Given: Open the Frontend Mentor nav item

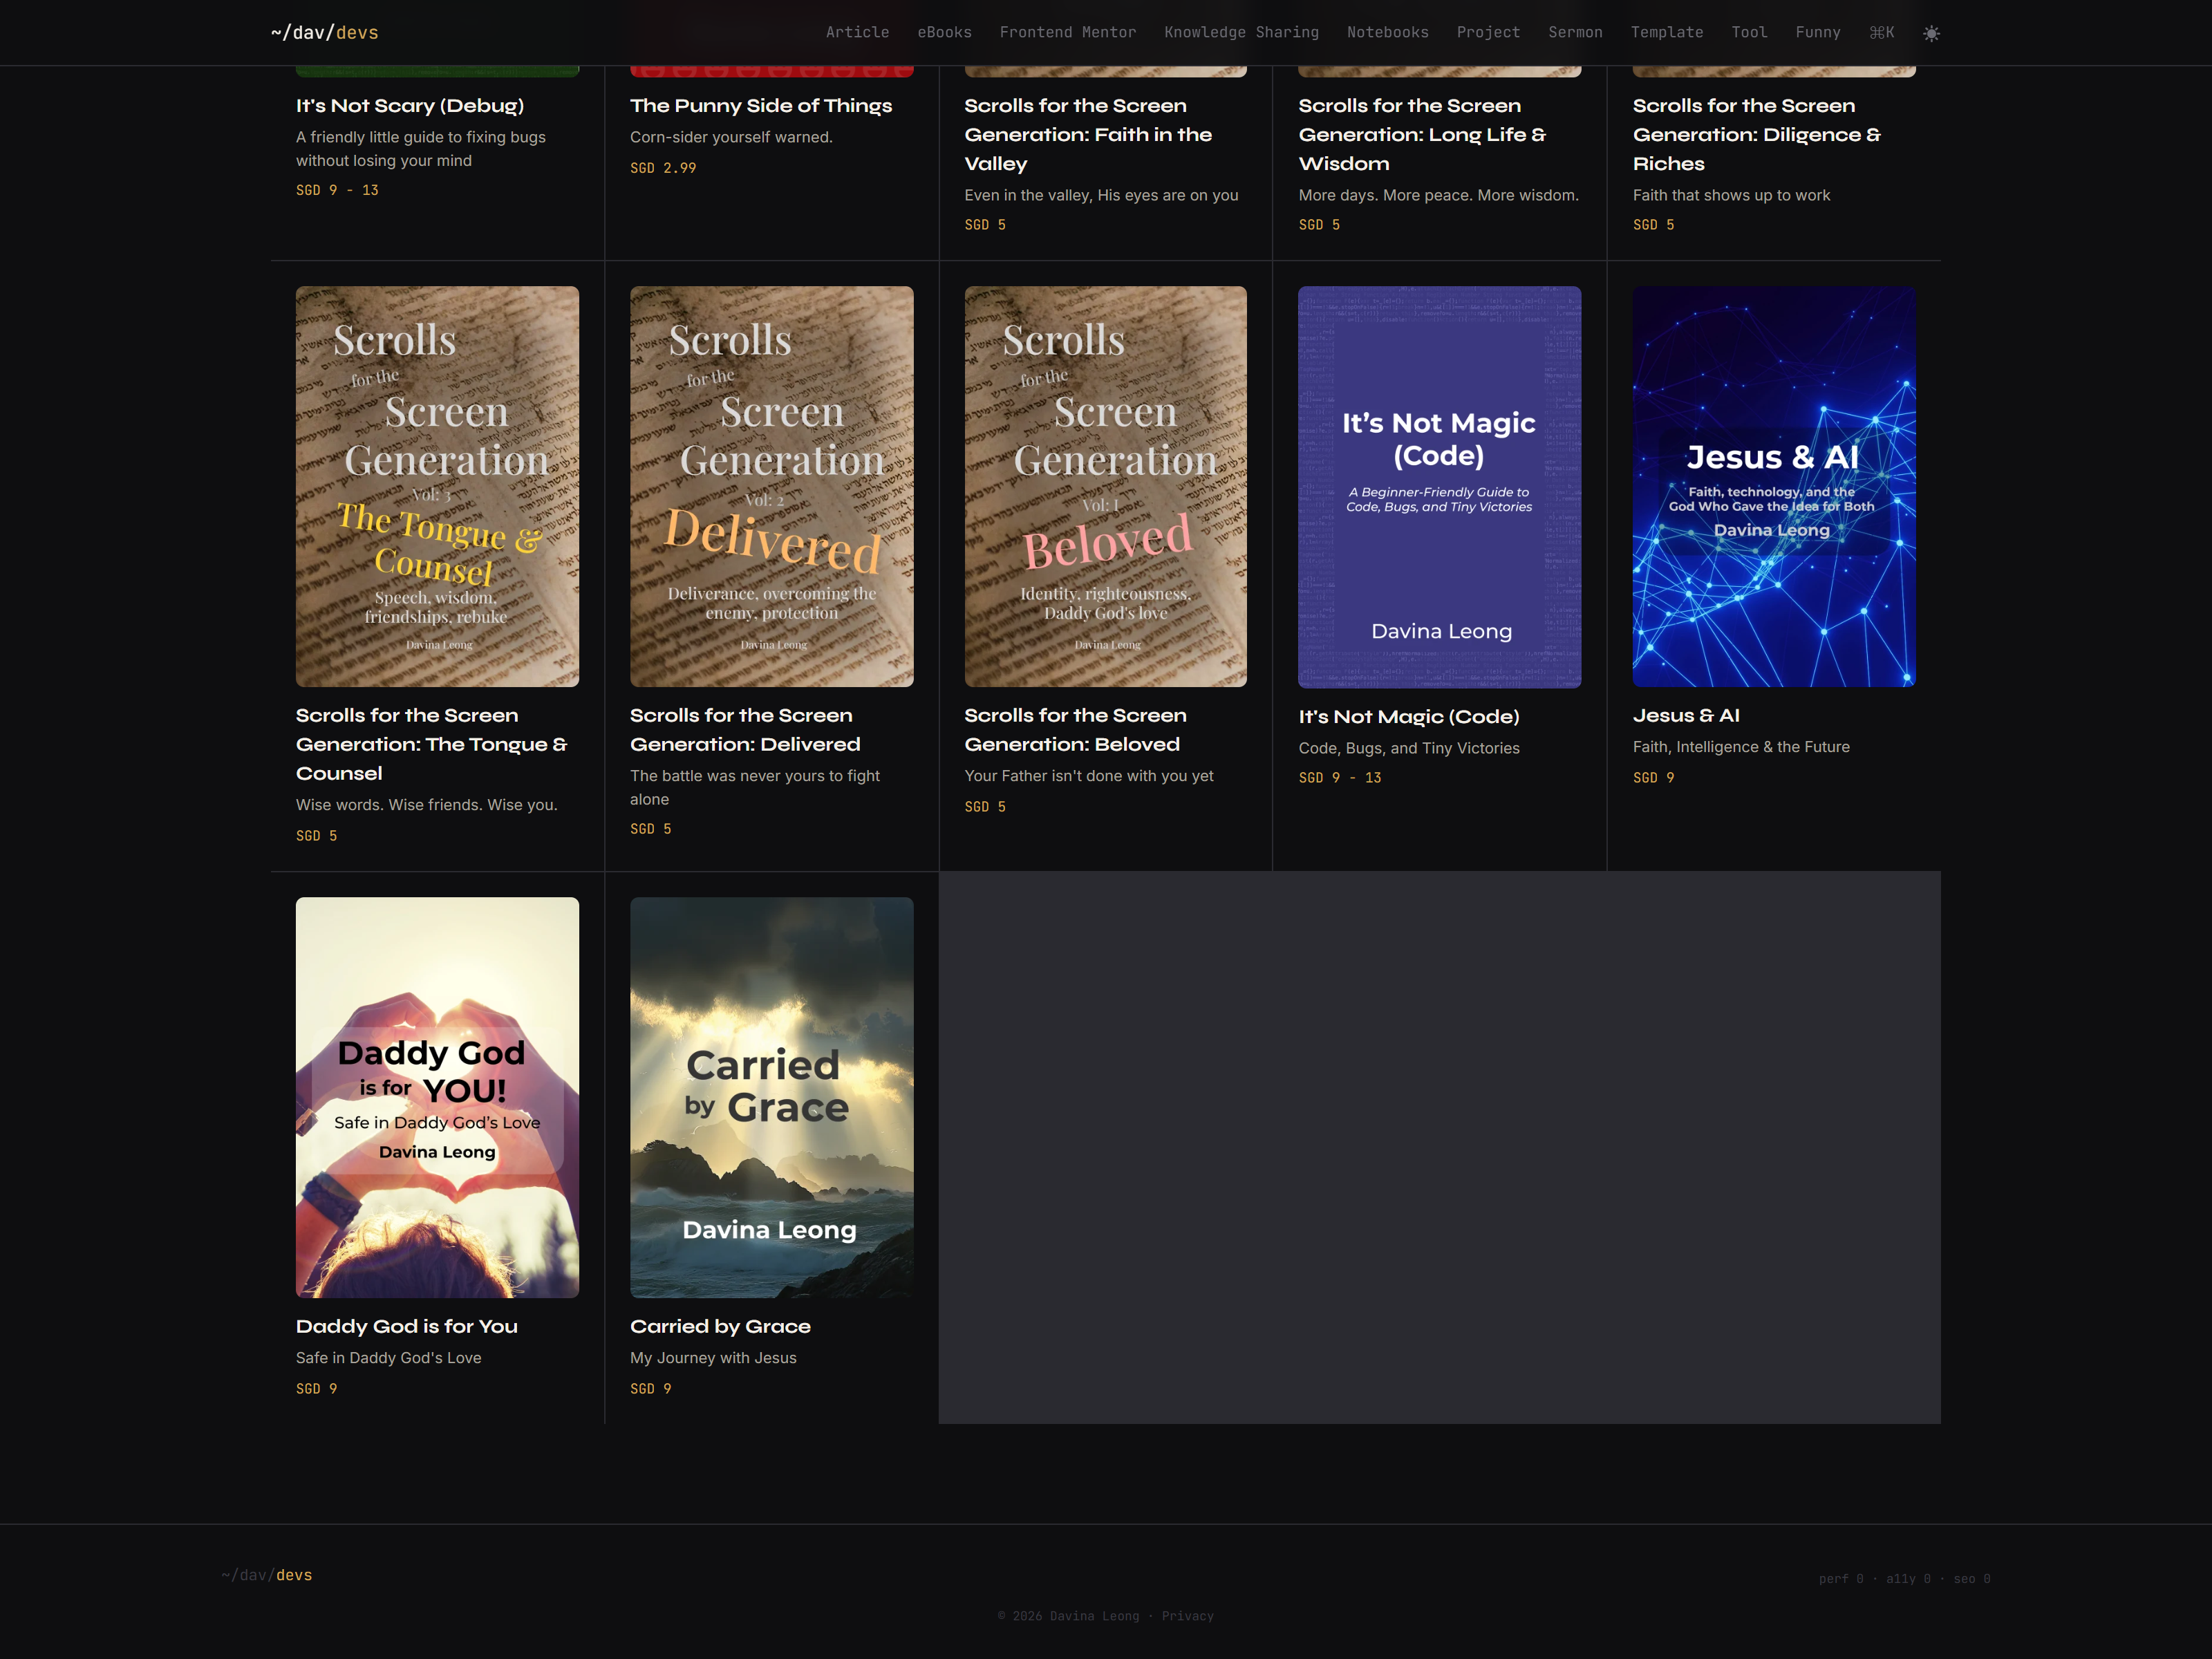Looking at the screenshot, I should click(x=1067, y=33).
